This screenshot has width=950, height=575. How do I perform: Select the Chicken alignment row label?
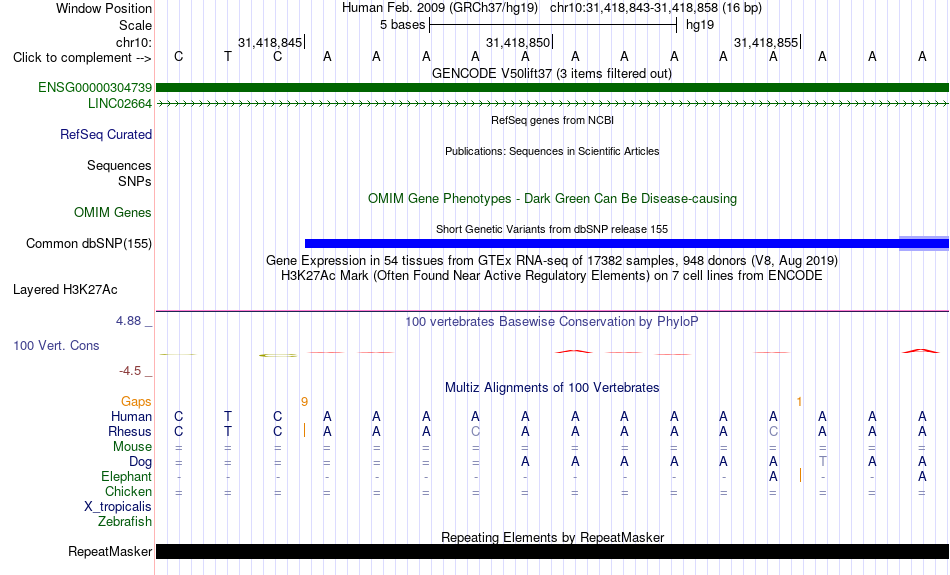(128, 491)
